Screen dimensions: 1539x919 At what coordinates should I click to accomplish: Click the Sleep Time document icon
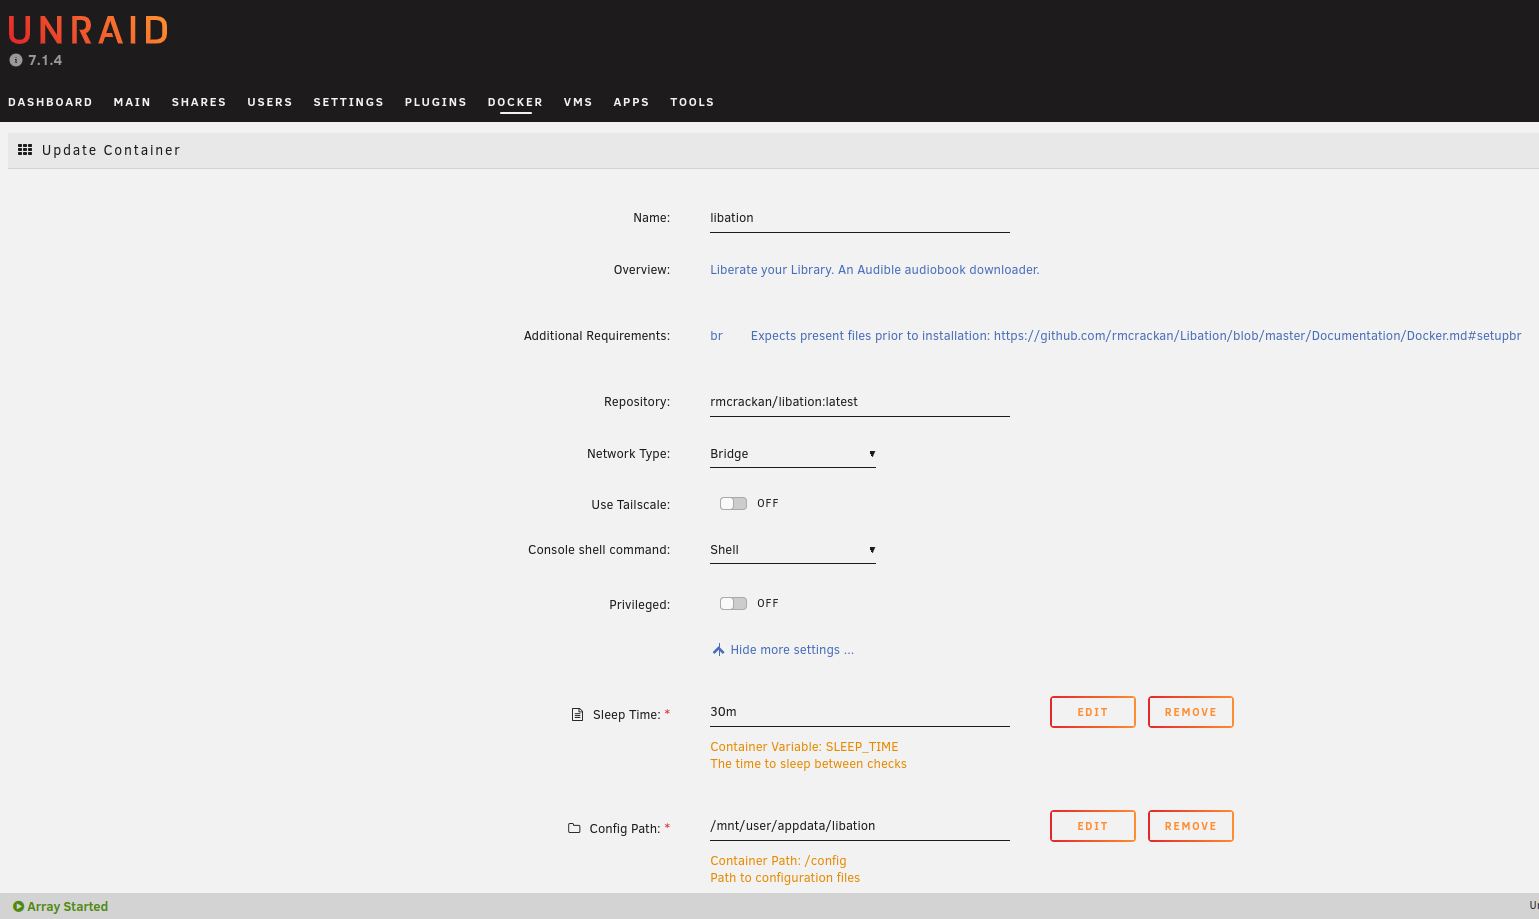pyautogui.click(x=577, y=715)
